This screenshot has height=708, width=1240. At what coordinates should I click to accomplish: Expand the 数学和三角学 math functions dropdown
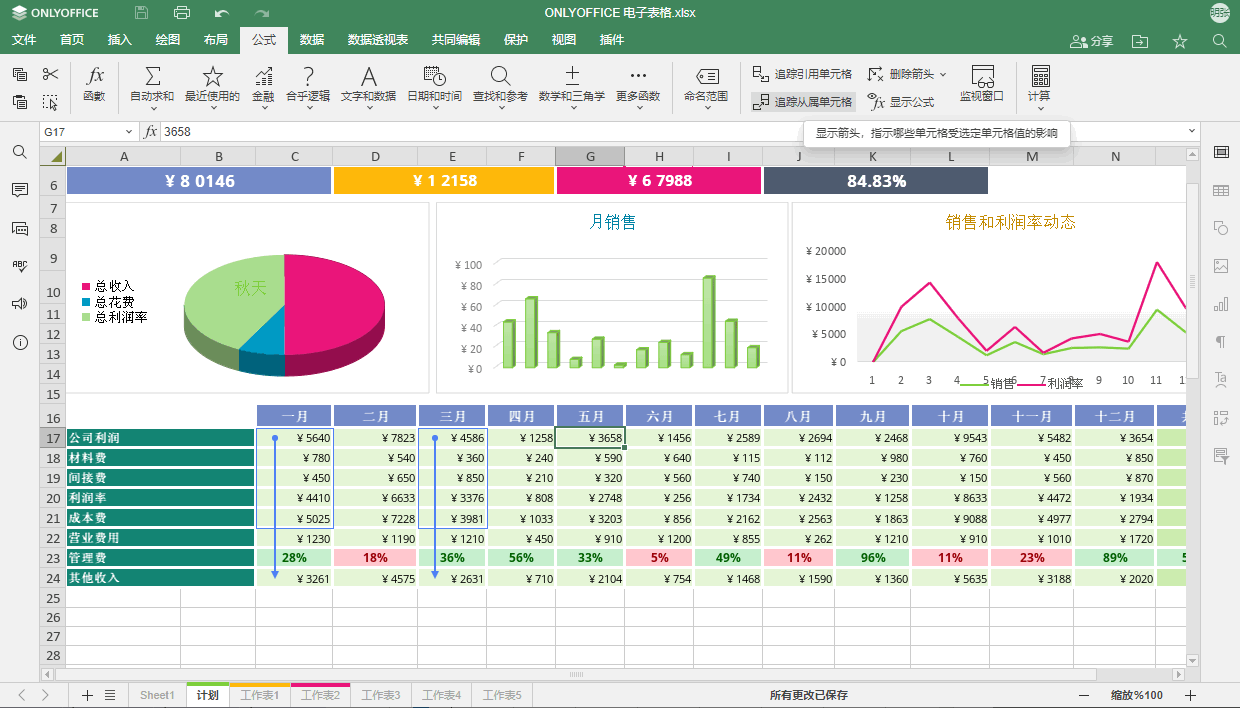[x=572, y=109]
